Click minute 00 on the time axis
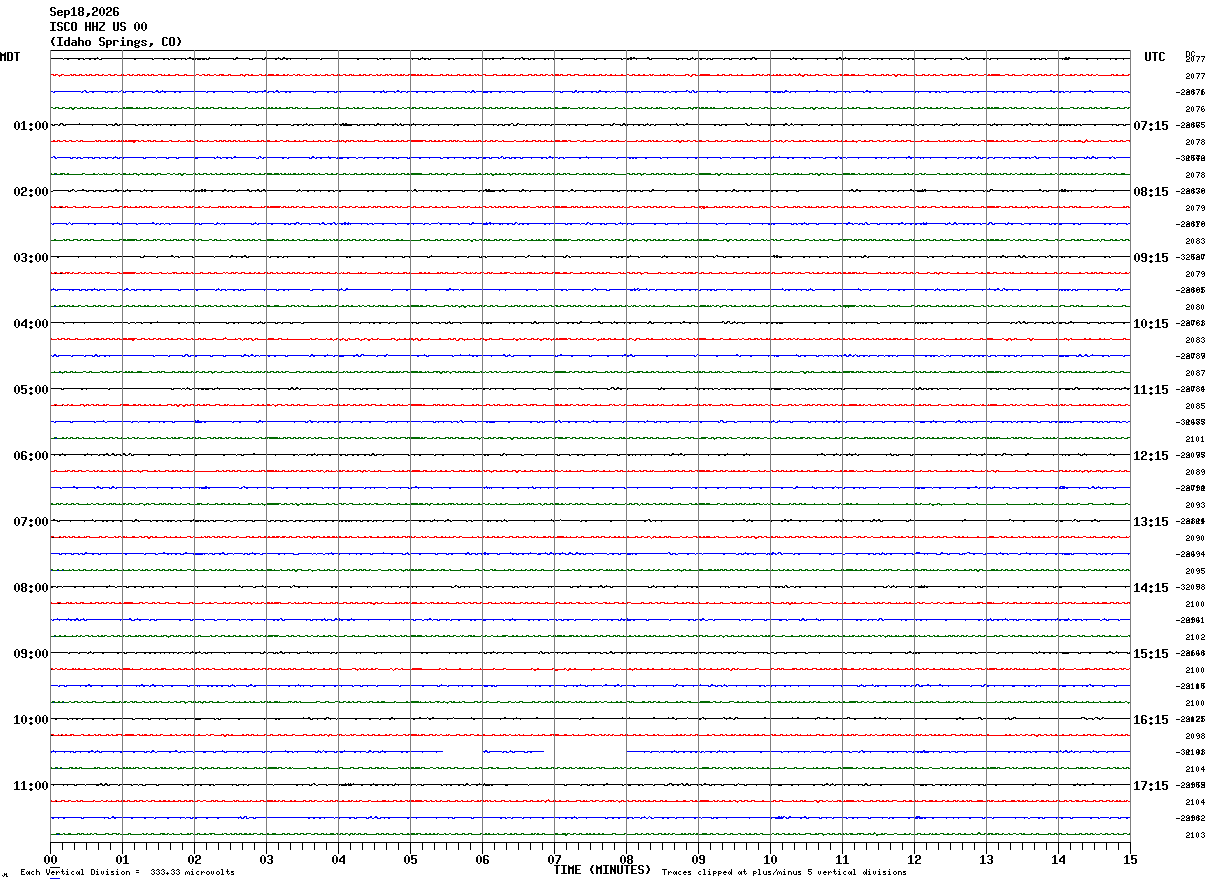The height and width of the screenshot is (886, 1210). click(x=51, y=859)
